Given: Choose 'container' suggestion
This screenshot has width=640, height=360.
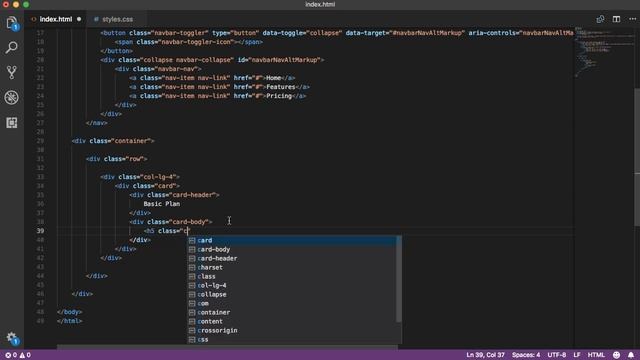Looking at the screenshot, I should (x=291, y=312).
